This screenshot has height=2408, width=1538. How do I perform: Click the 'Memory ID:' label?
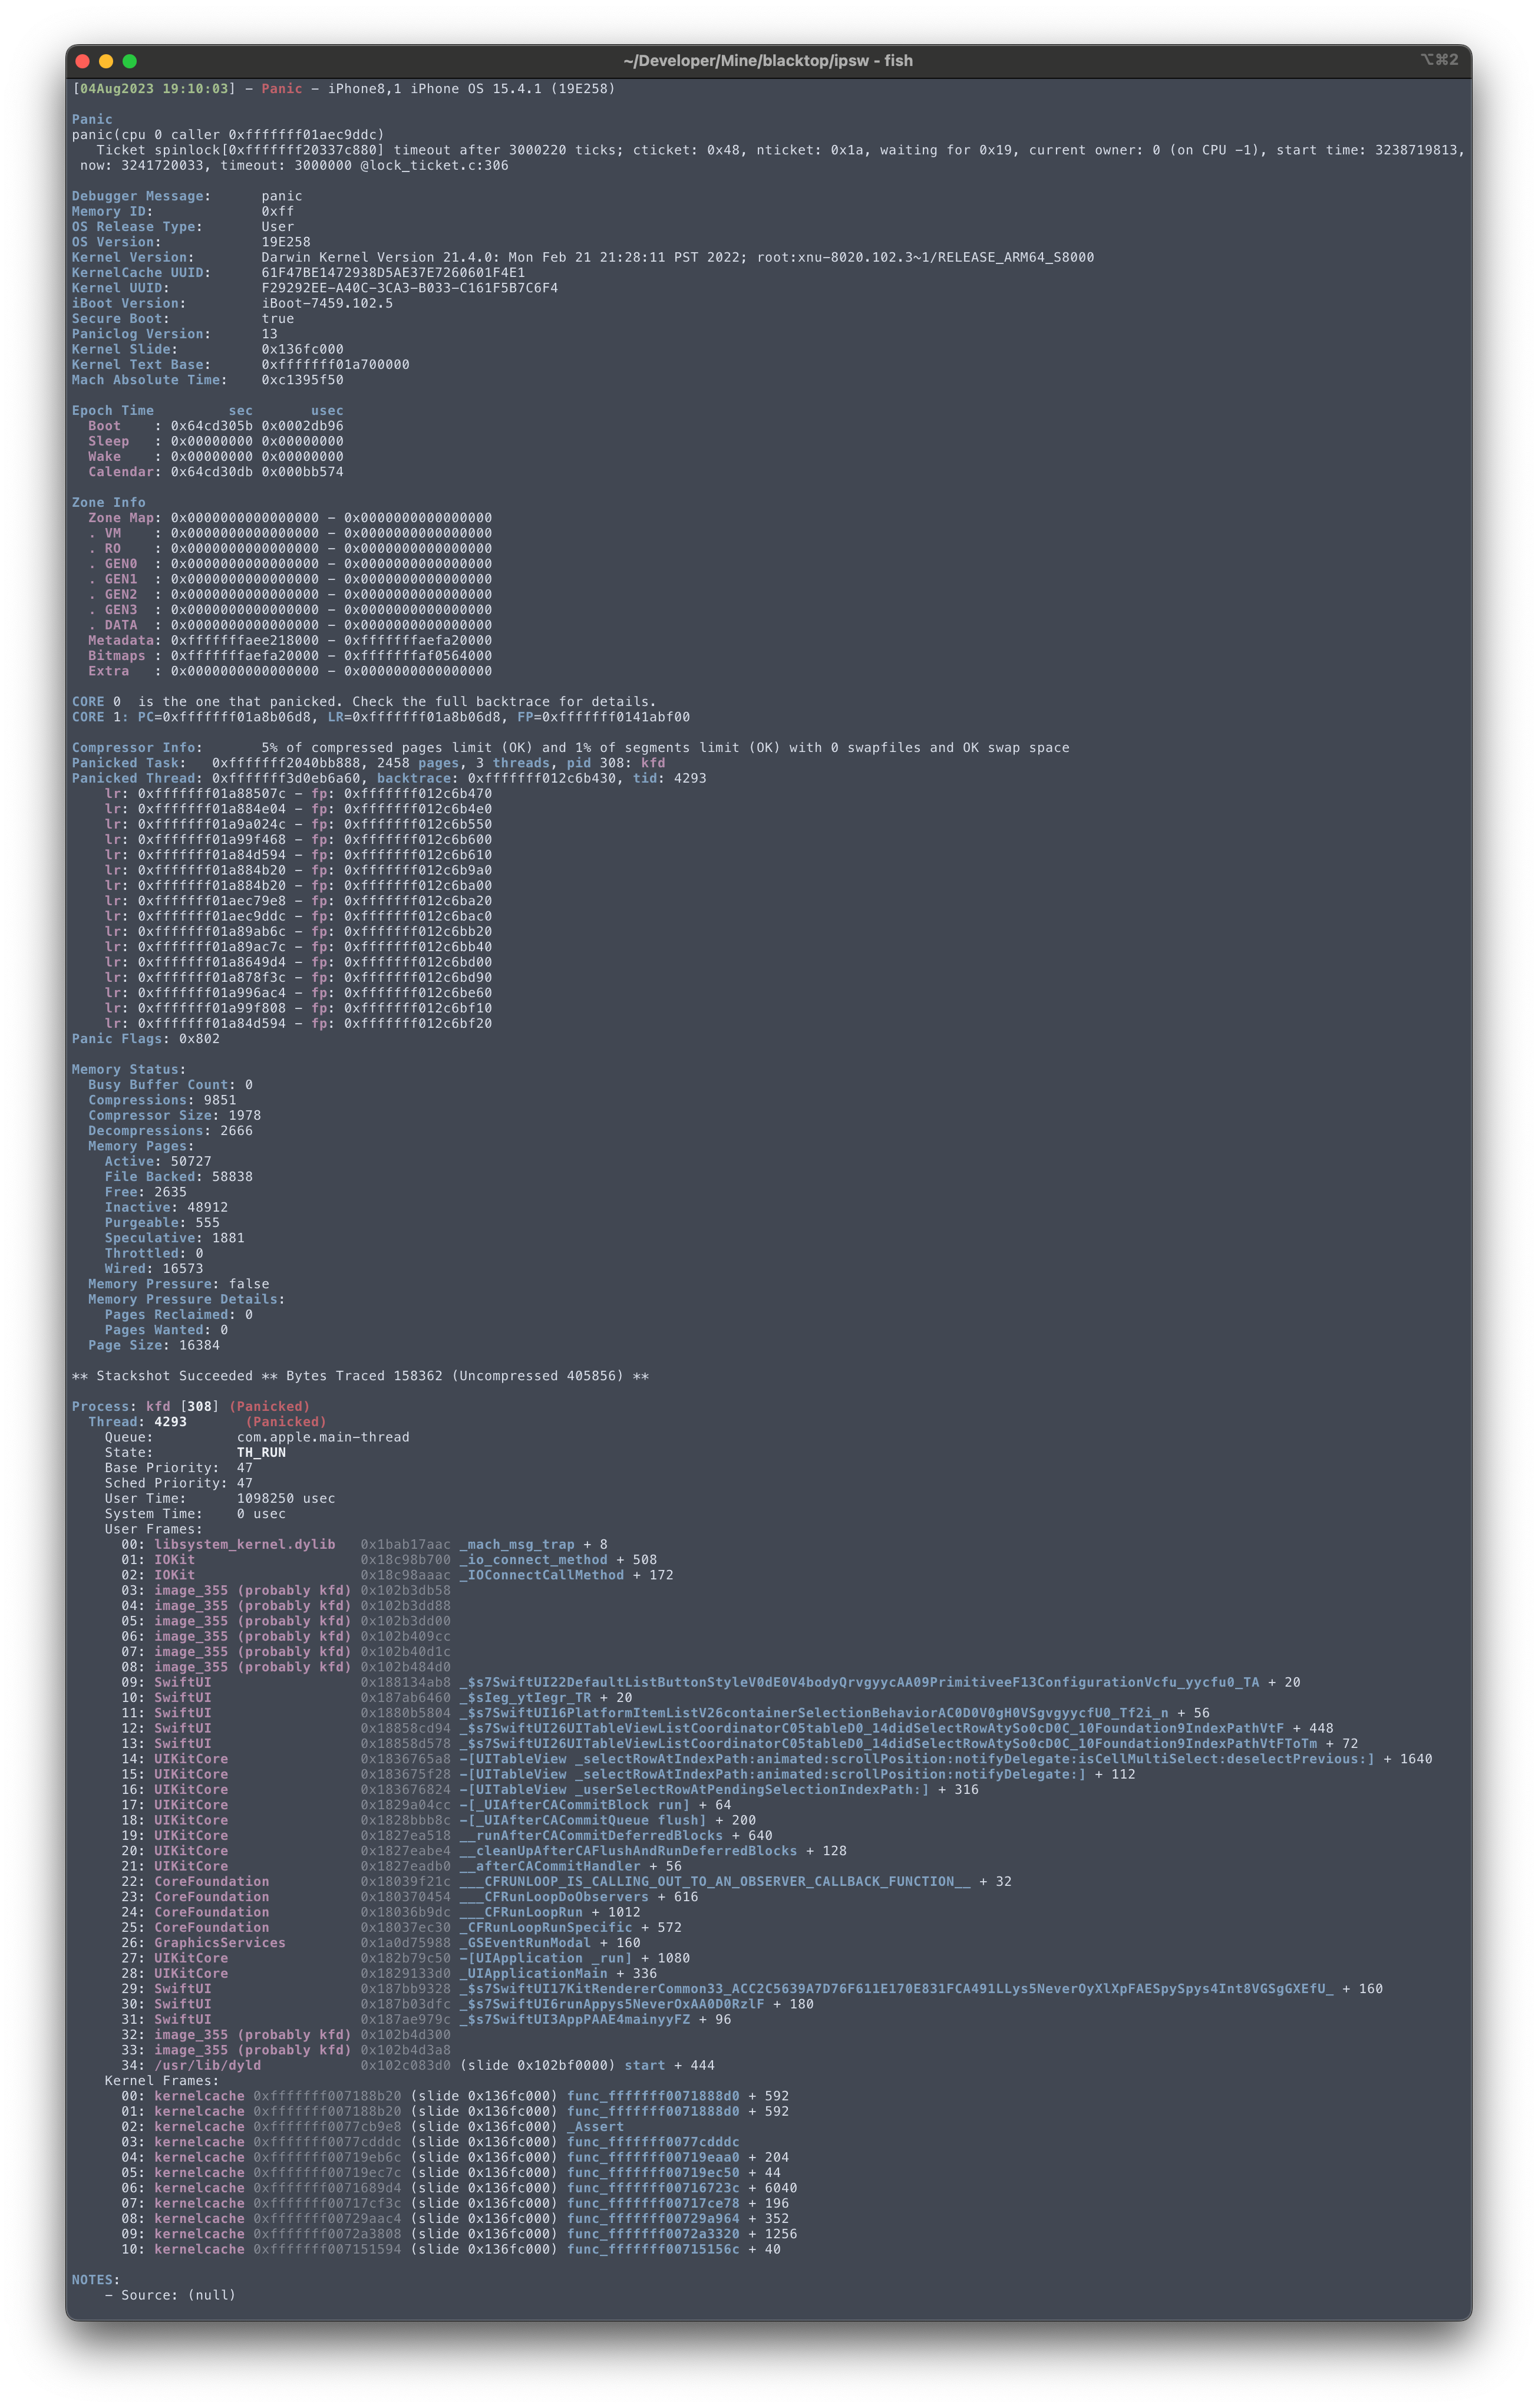tap(112, 211)
